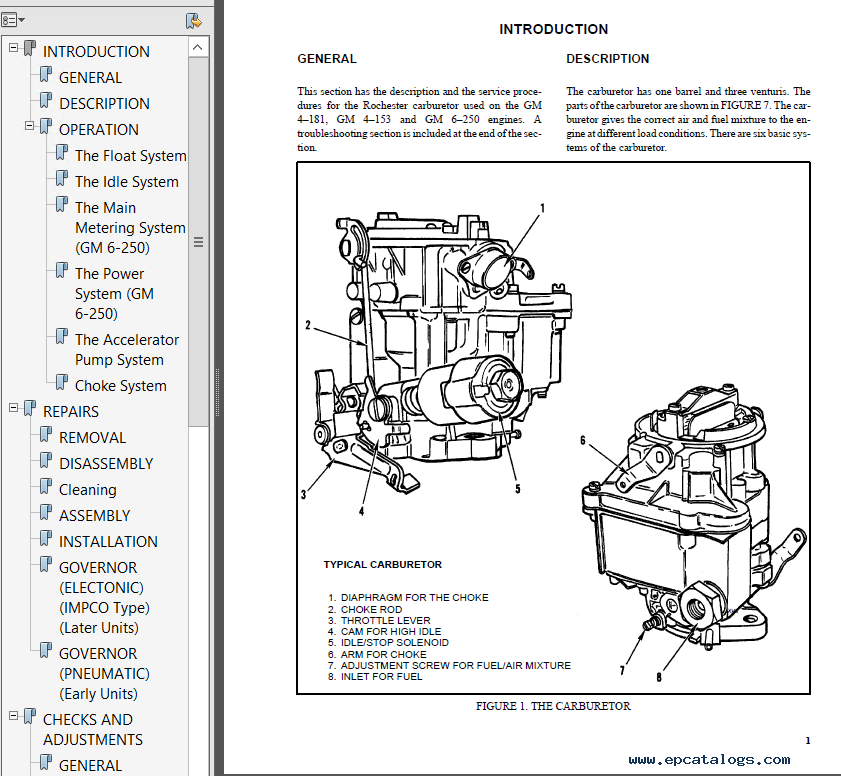Click the GENERAL heading on the document page

pos(327,59)
